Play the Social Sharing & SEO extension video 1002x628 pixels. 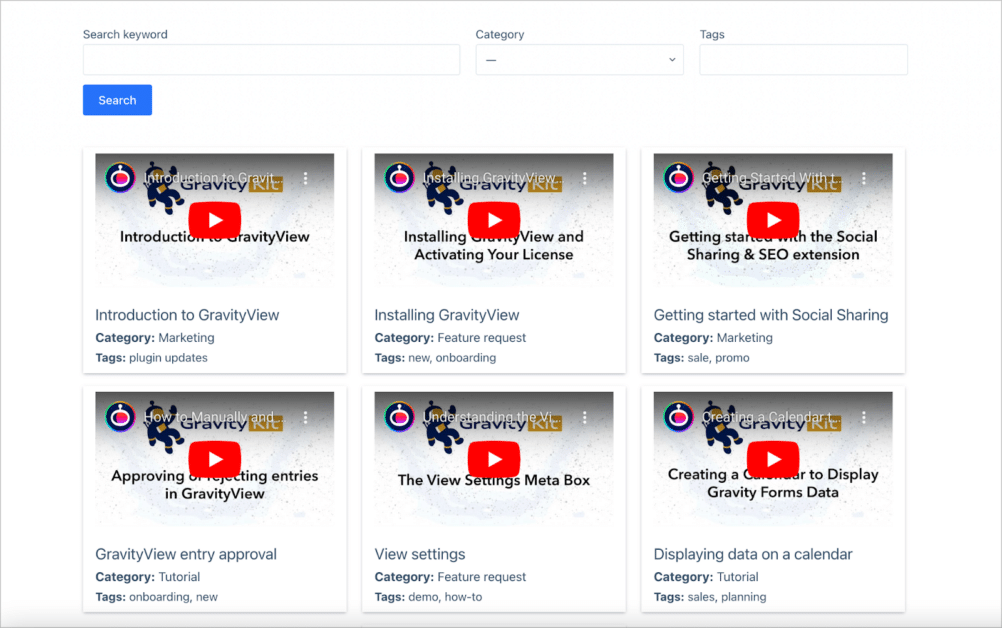click(772, 220)
